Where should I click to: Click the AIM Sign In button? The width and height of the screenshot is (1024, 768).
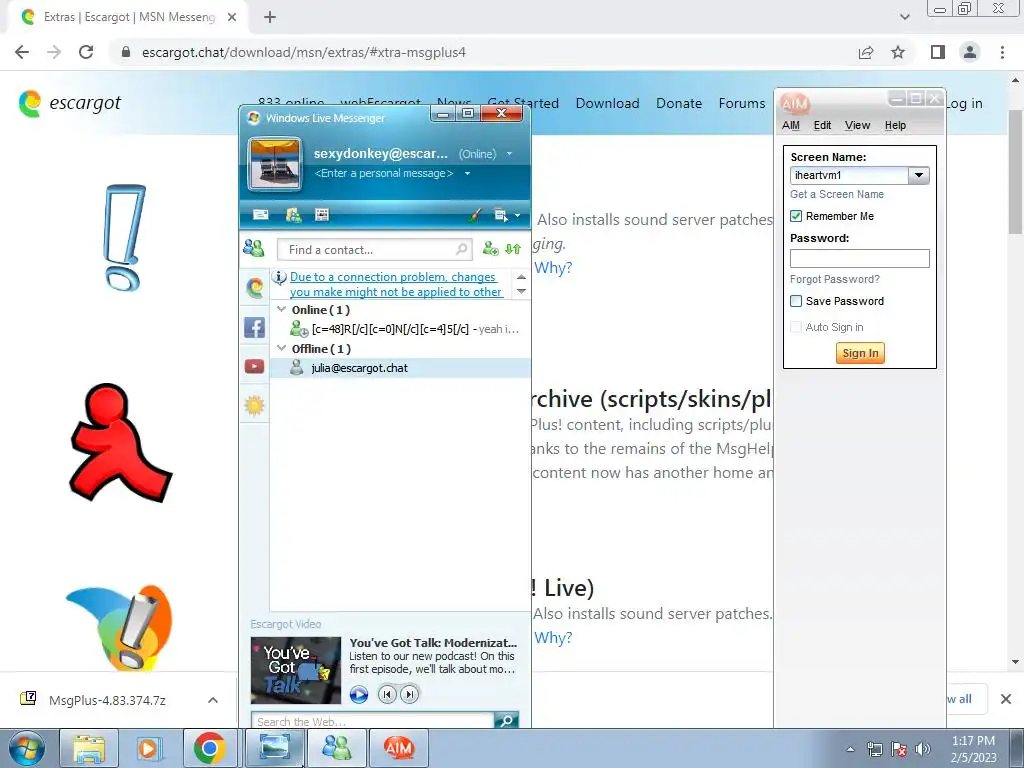point(860,353)
